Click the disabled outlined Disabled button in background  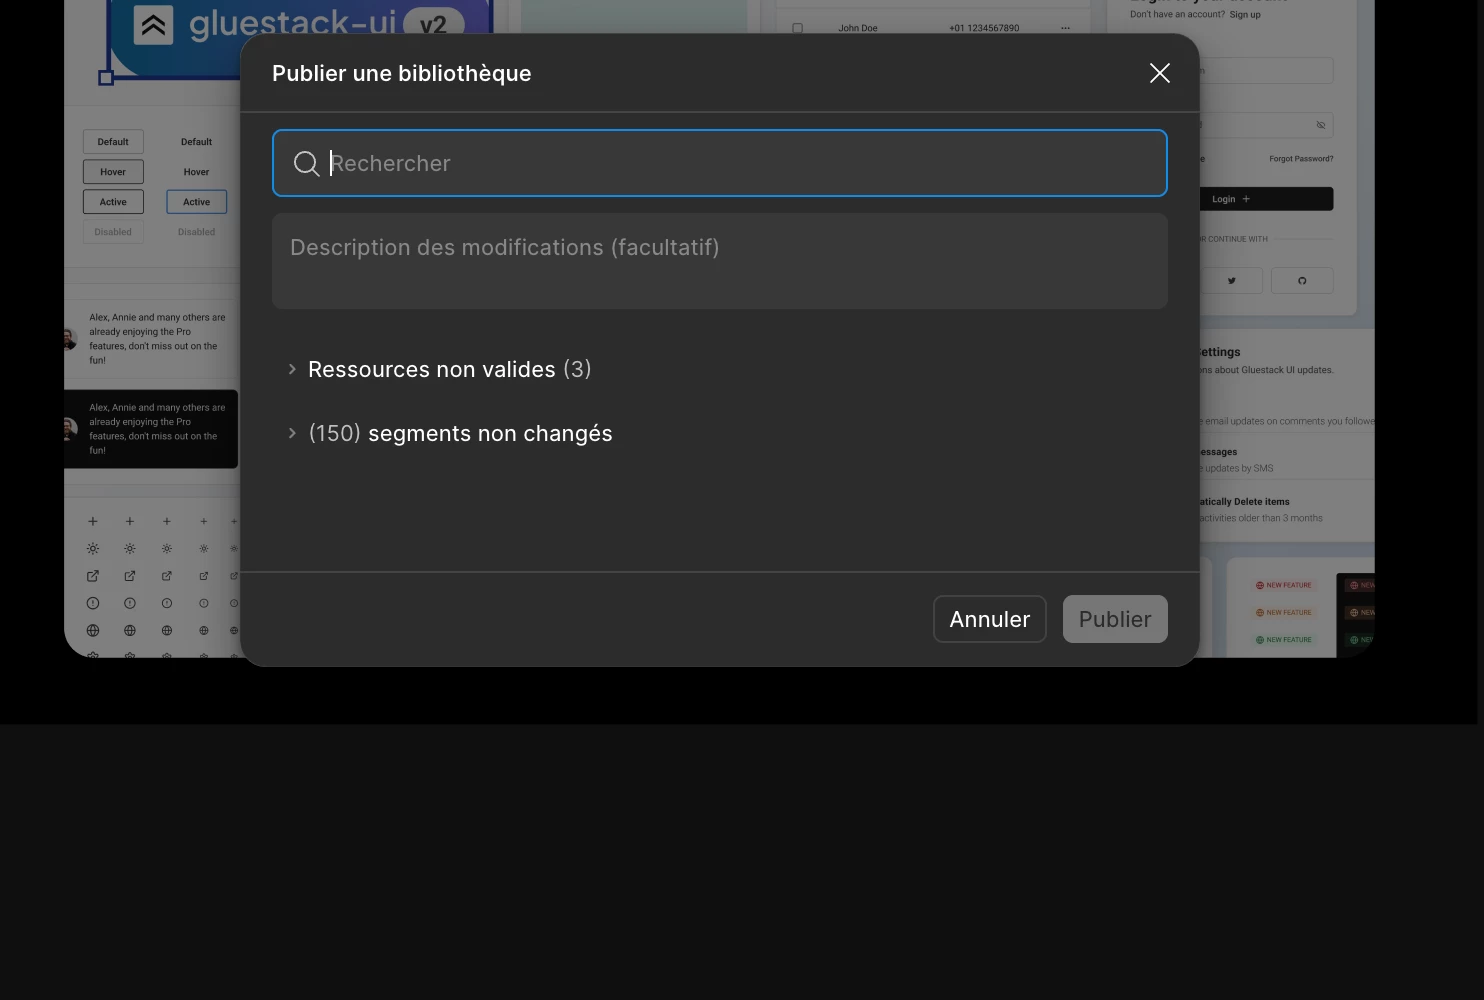[113, 232]
